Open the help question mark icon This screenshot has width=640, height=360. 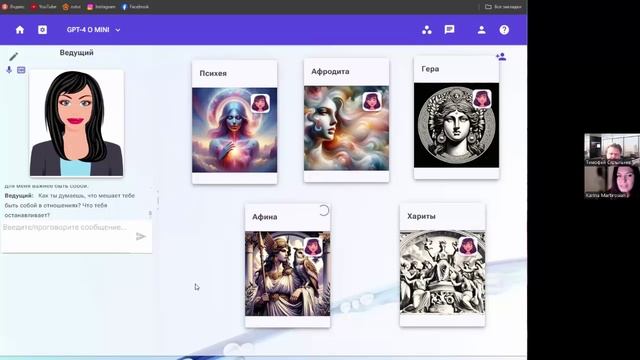[504, 30]
